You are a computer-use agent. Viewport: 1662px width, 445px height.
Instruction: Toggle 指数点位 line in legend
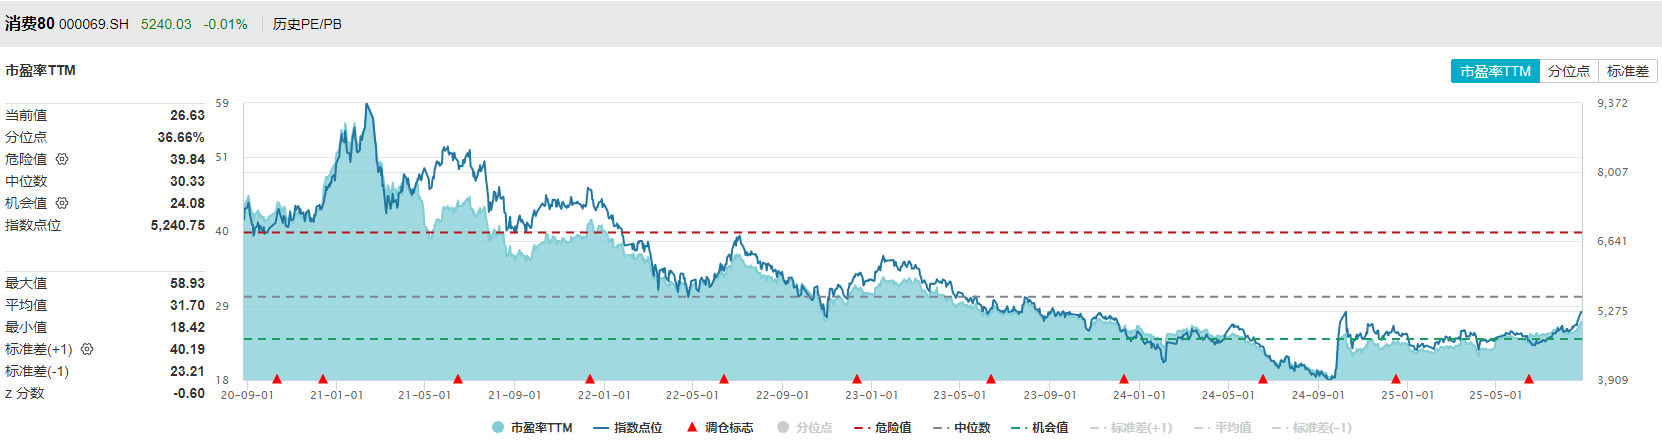pyautogui.click(x=627, y=427)
